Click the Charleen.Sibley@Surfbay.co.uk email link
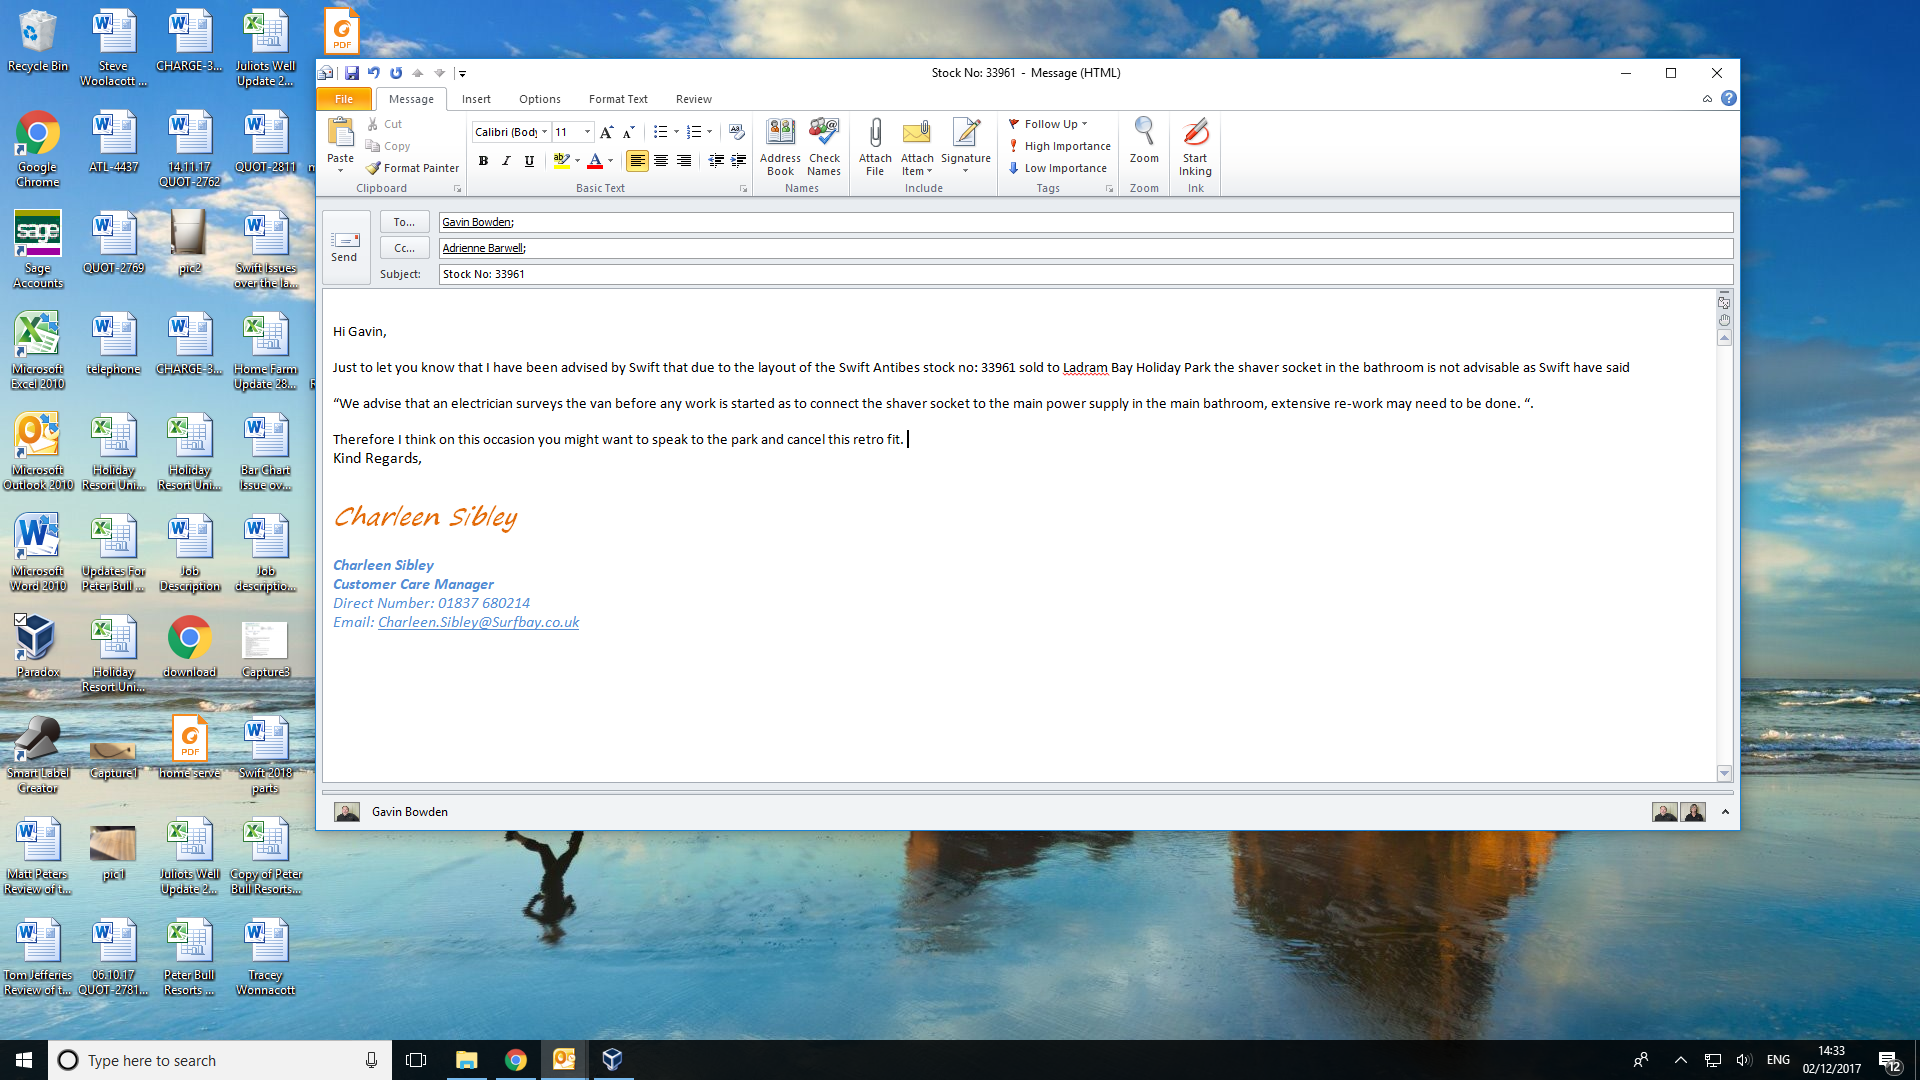 tap(478, 622)
